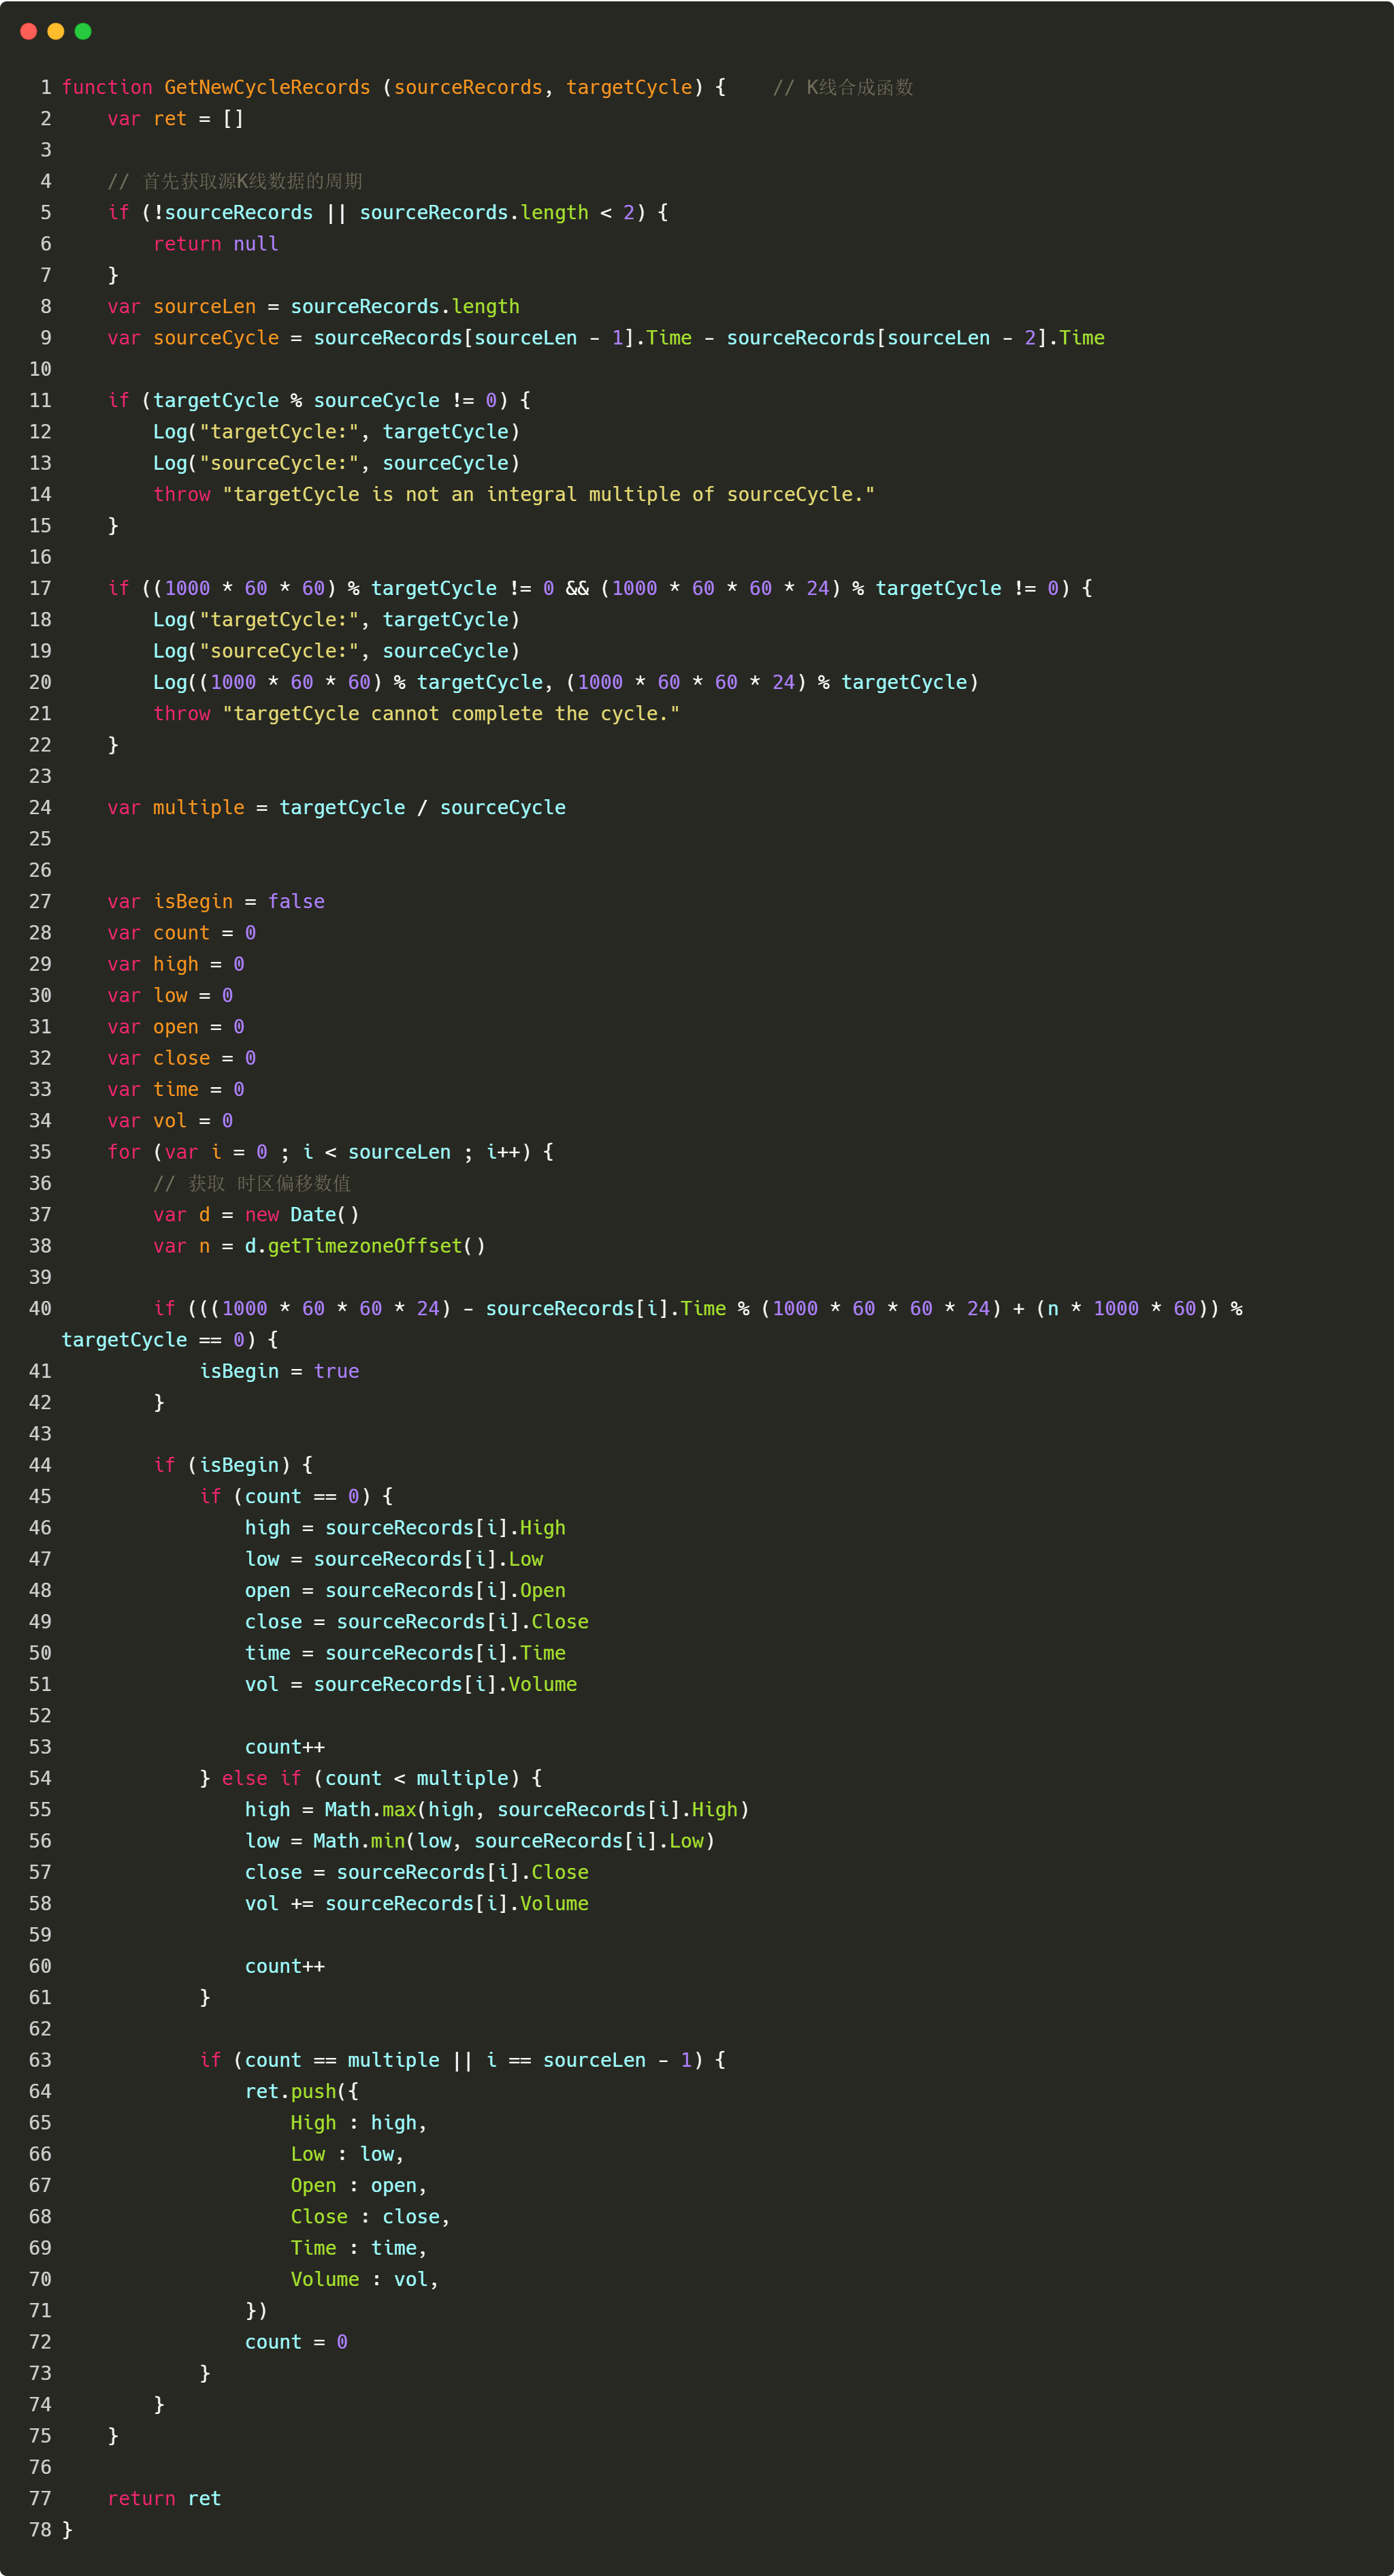Click the 'for' keyword on line 35

point(124,1152)
